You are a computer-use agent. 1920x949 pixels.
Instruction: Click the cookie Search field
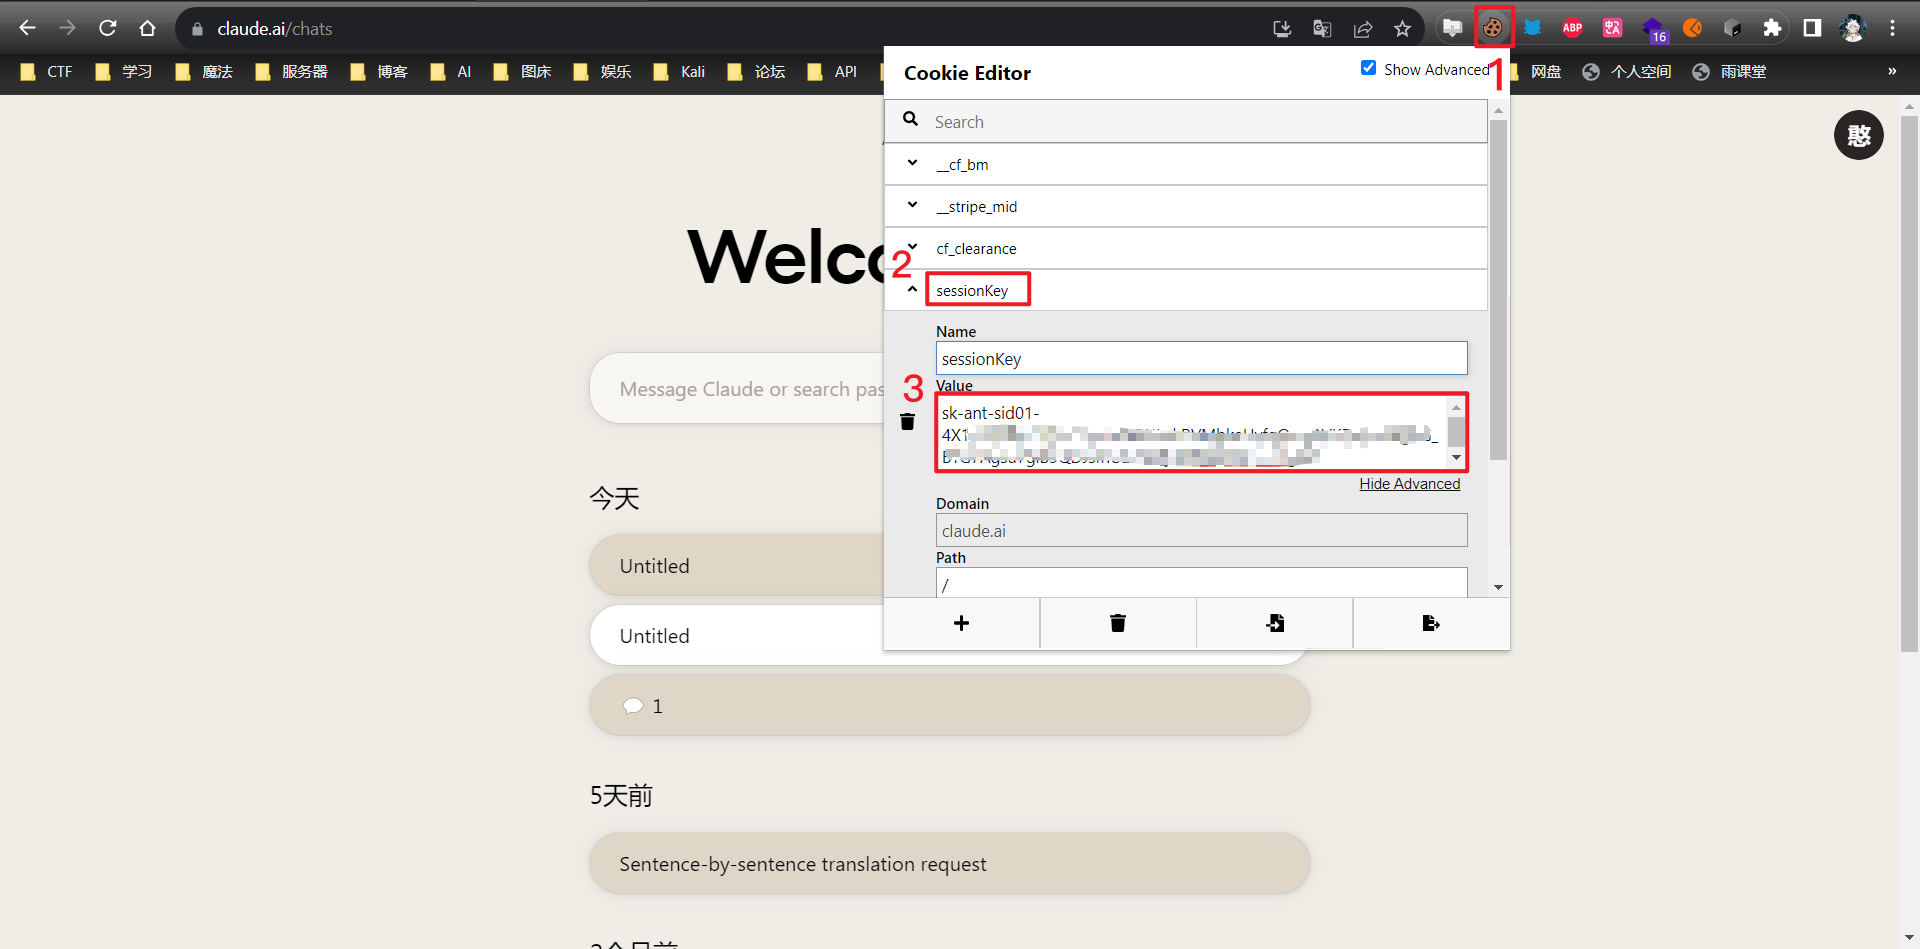(x=1200, y=122)
